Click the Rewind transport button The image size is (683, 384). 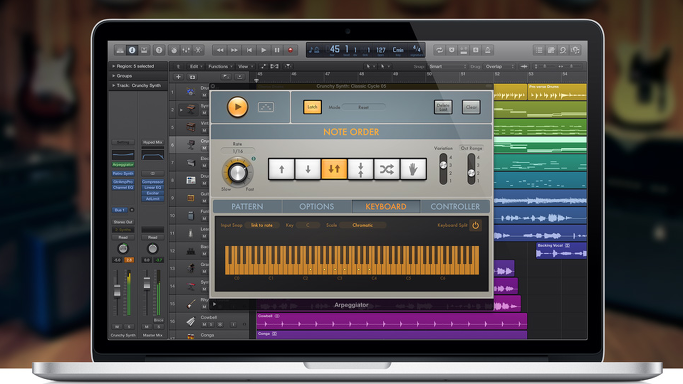point(220,50)
